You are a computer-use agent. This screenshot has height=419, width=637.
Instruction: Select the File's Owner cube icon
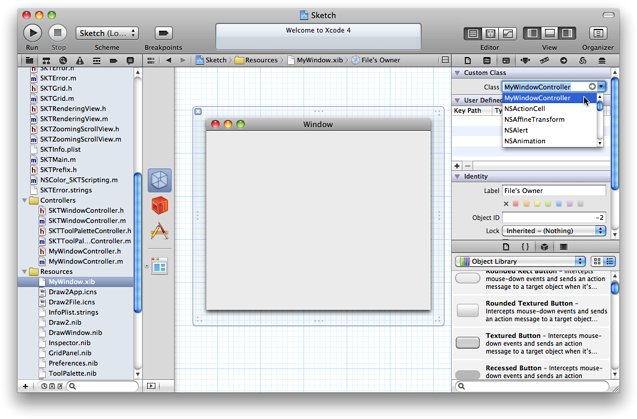pos(159,180)
